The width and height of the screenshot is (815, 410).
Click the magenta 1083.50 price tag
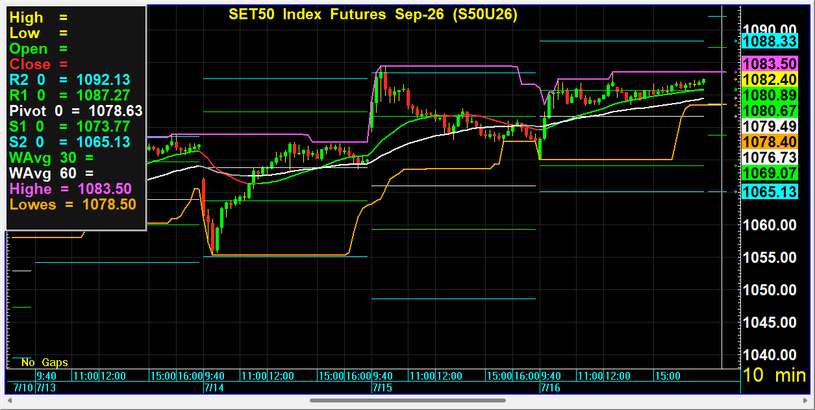click(x=769, y=64)
